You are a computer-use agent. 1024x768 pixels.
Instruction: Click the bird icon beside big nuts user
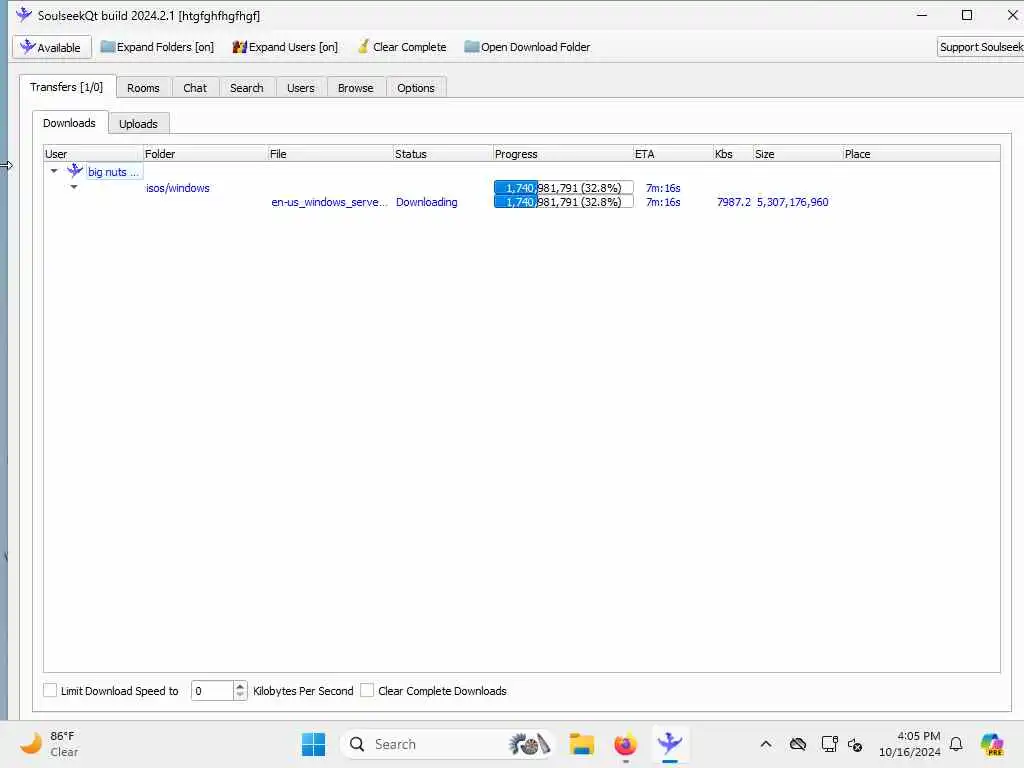(x=75, y=170)
